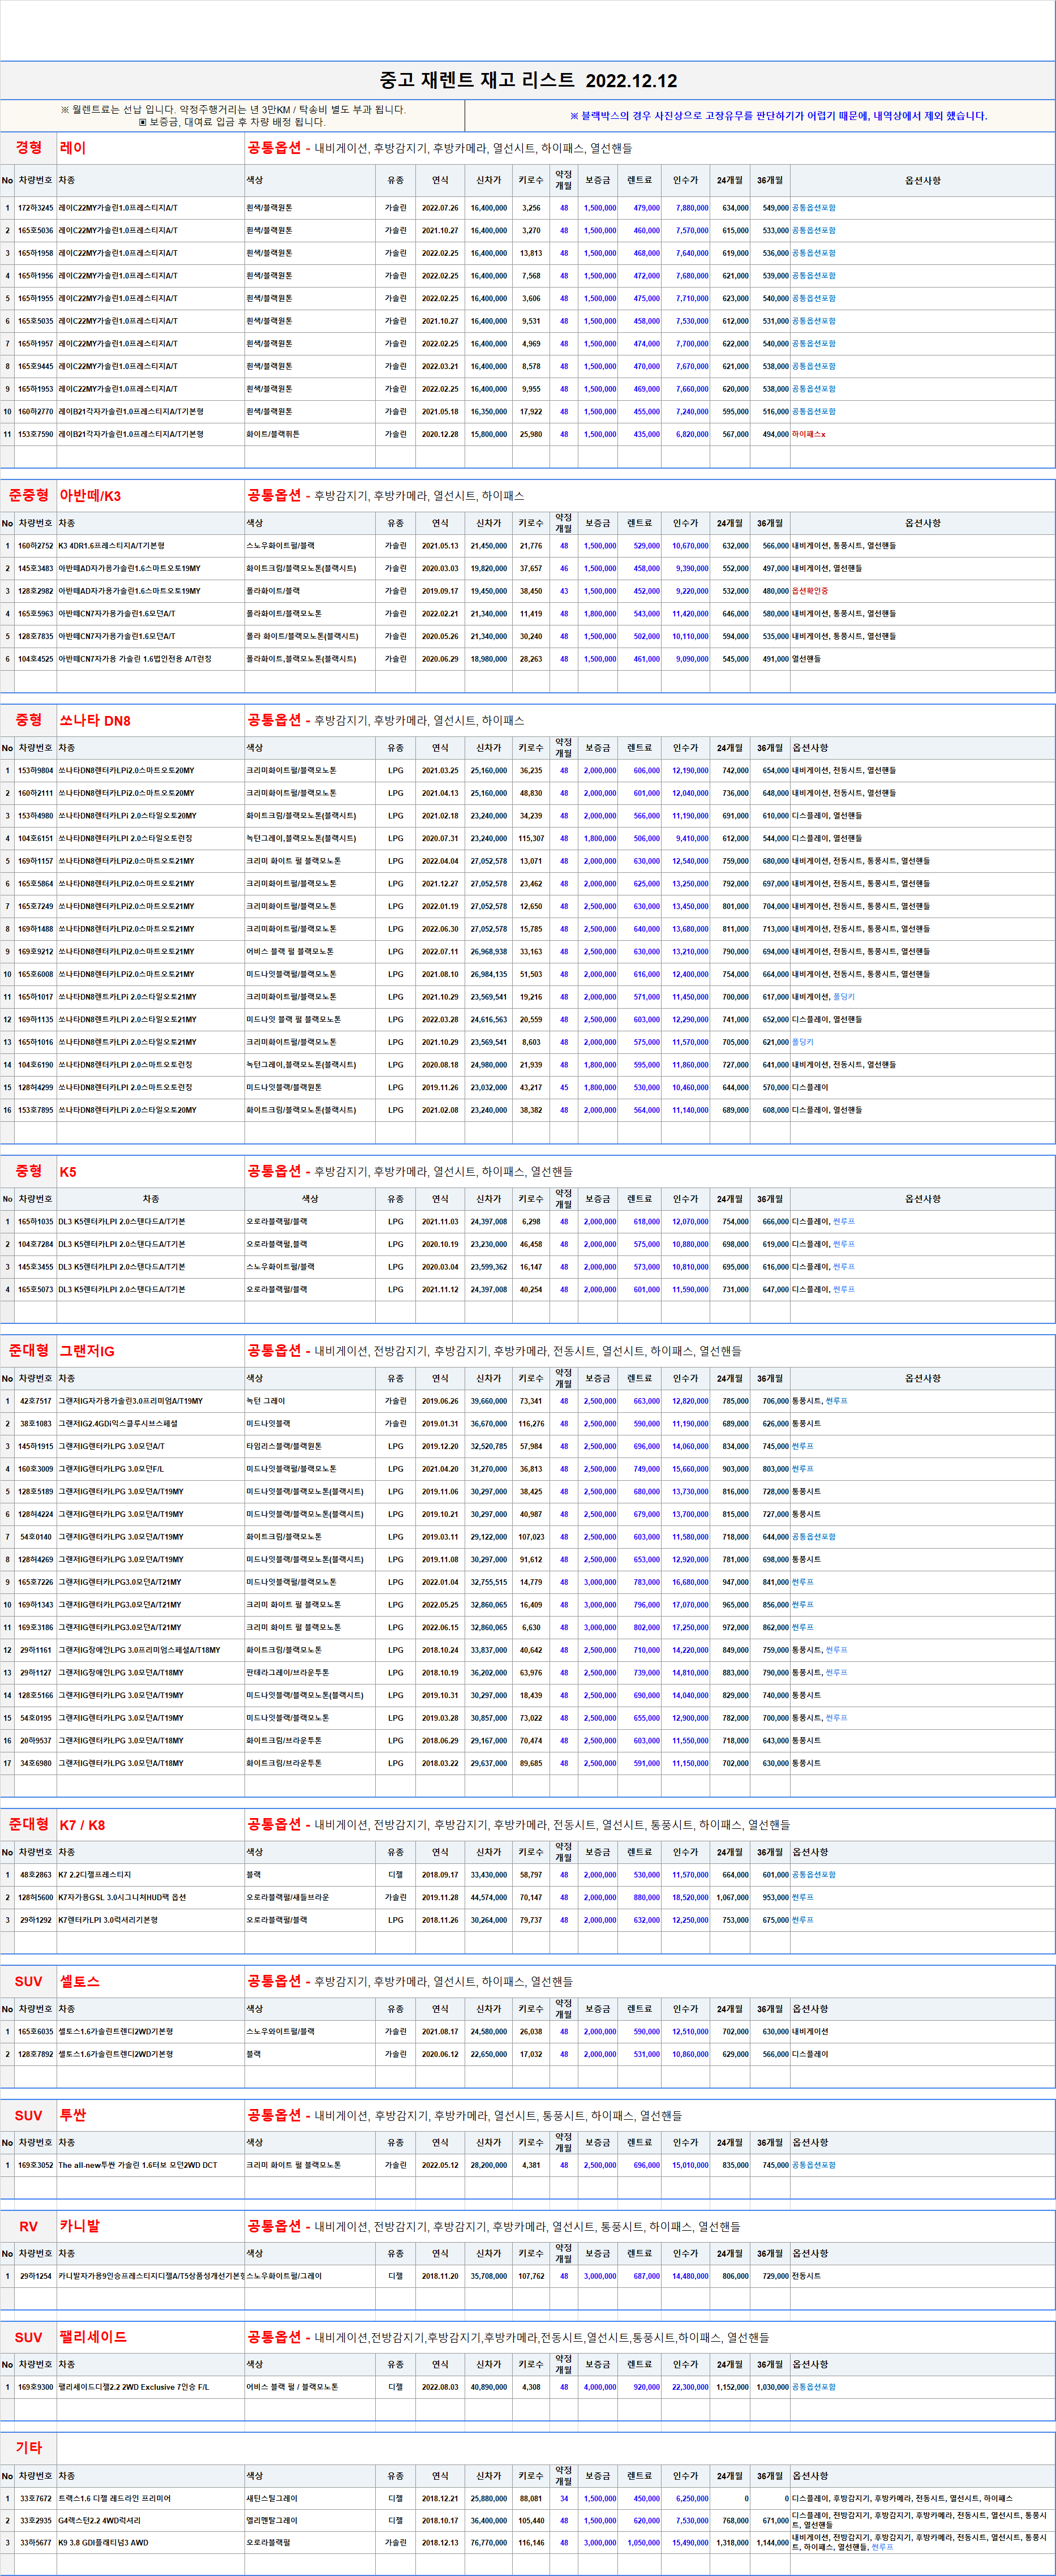Click vehicle number 54호0140
This screenshot has height=2576, width=1056.
pos(35,1537)
